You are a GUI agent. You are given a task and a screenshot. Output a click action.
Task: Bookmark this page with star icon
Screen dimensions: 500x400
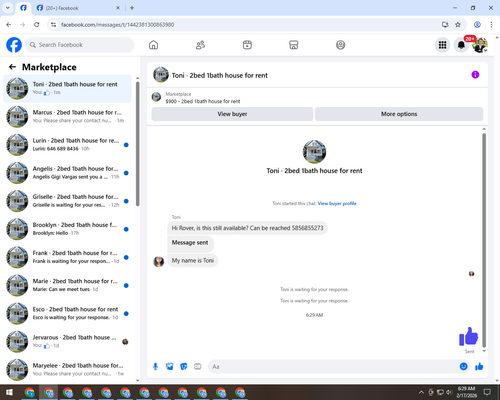458,25
